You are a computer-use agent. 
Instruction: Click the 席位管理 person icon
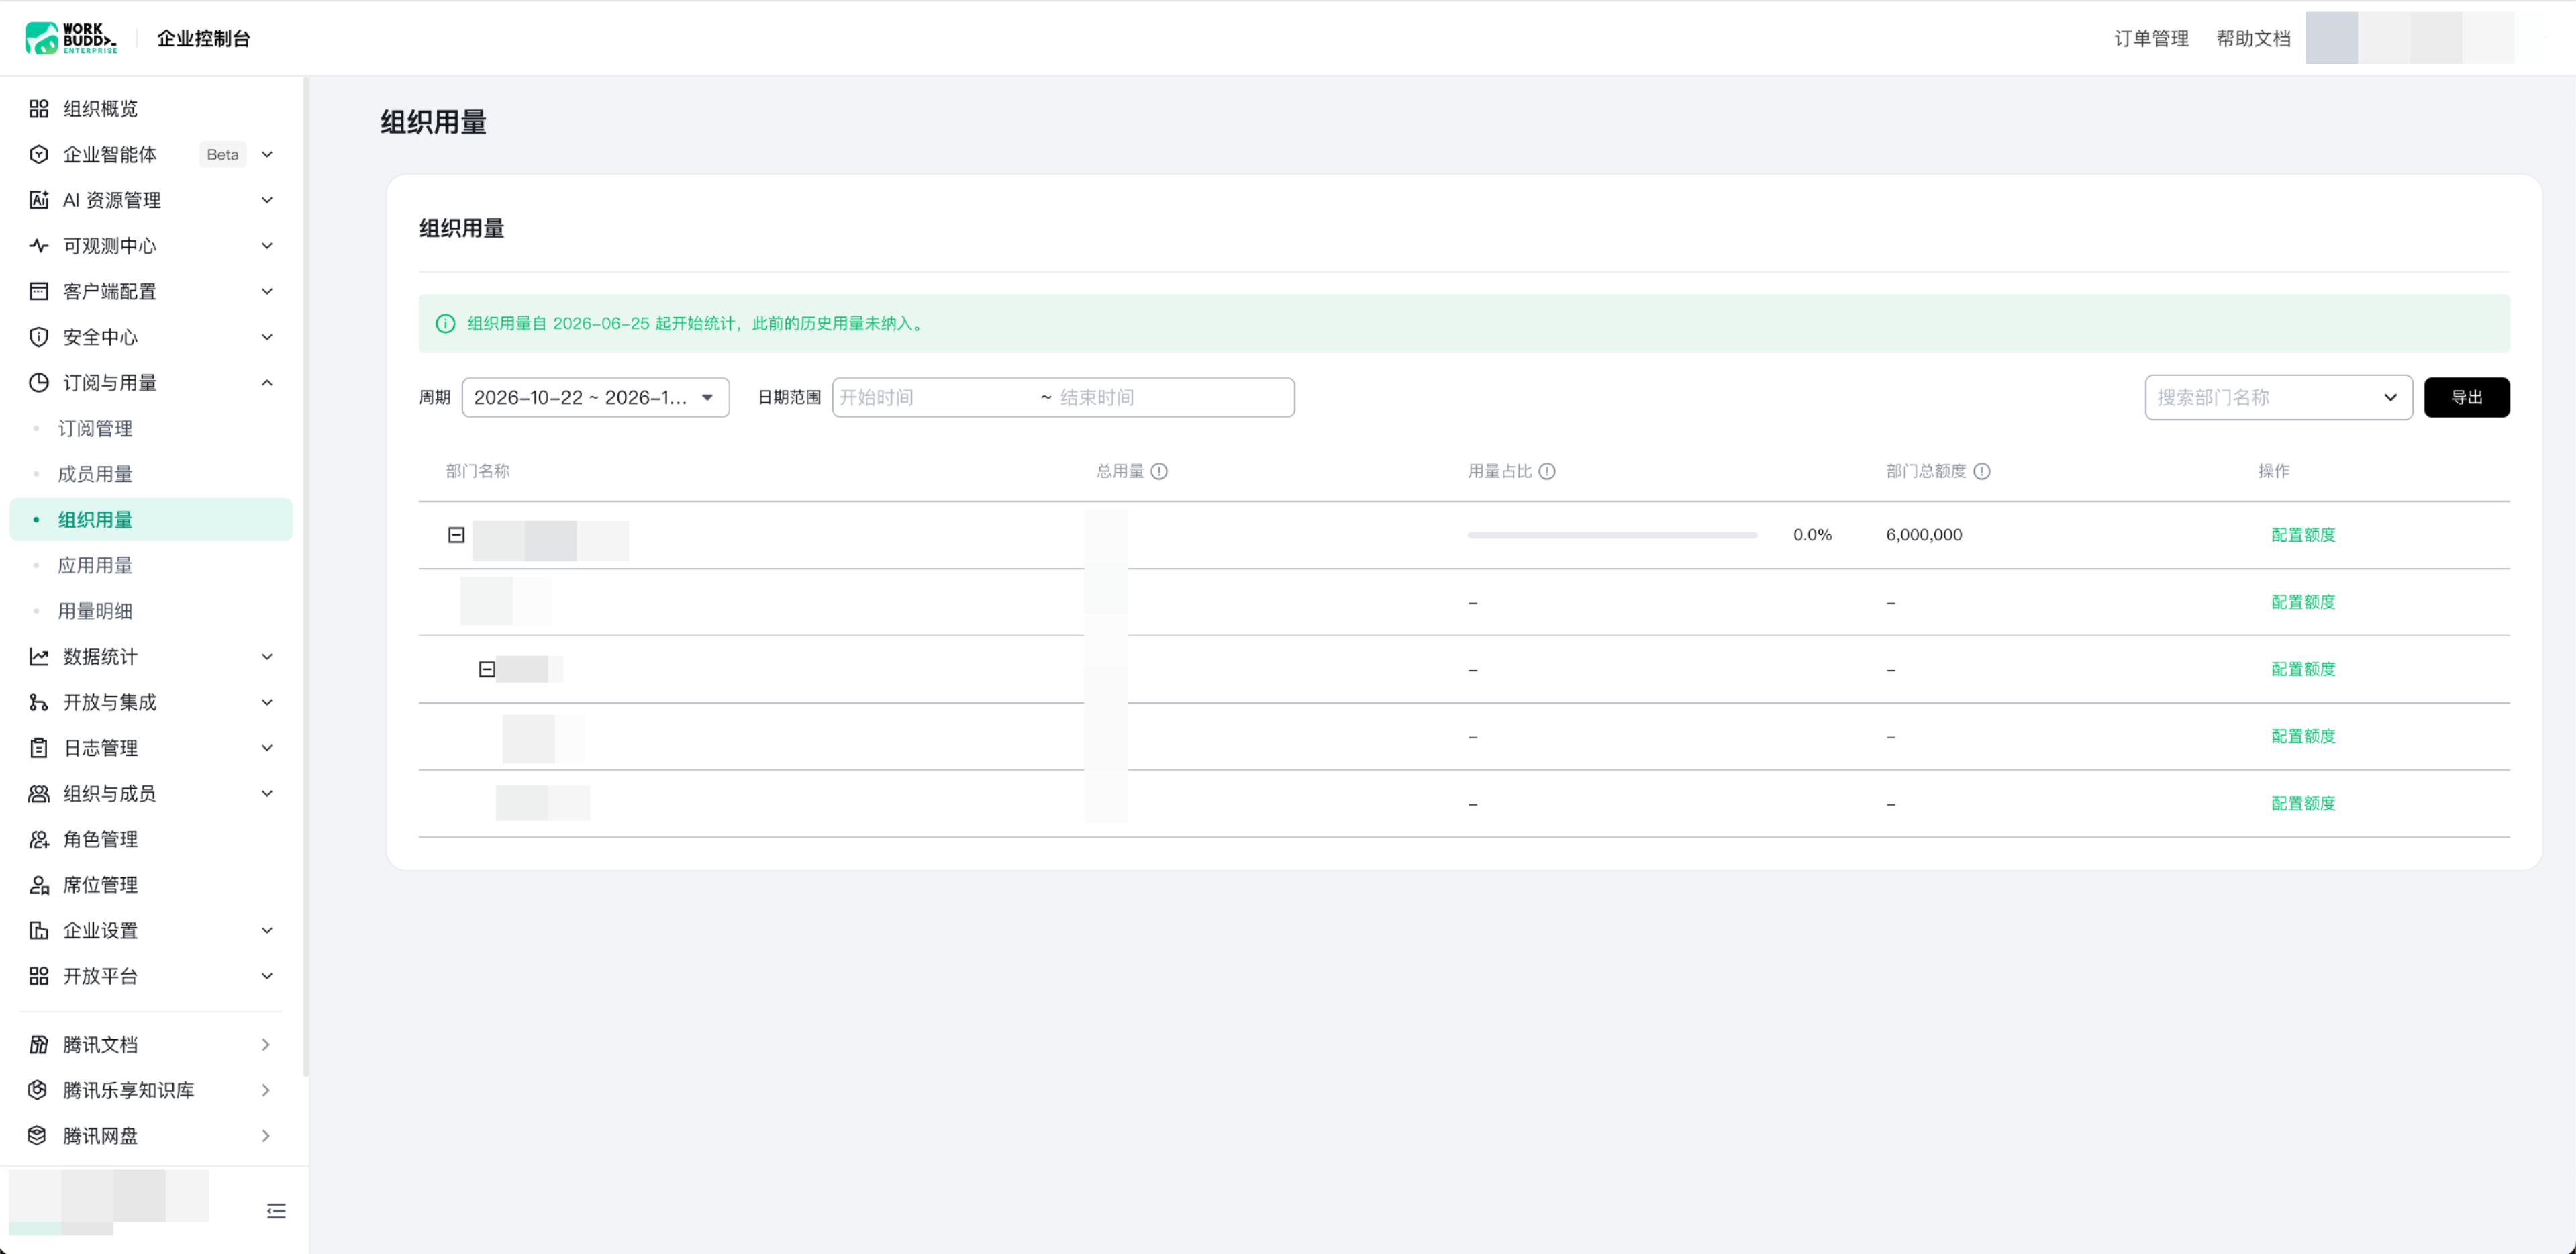click(x=38, y=885)
